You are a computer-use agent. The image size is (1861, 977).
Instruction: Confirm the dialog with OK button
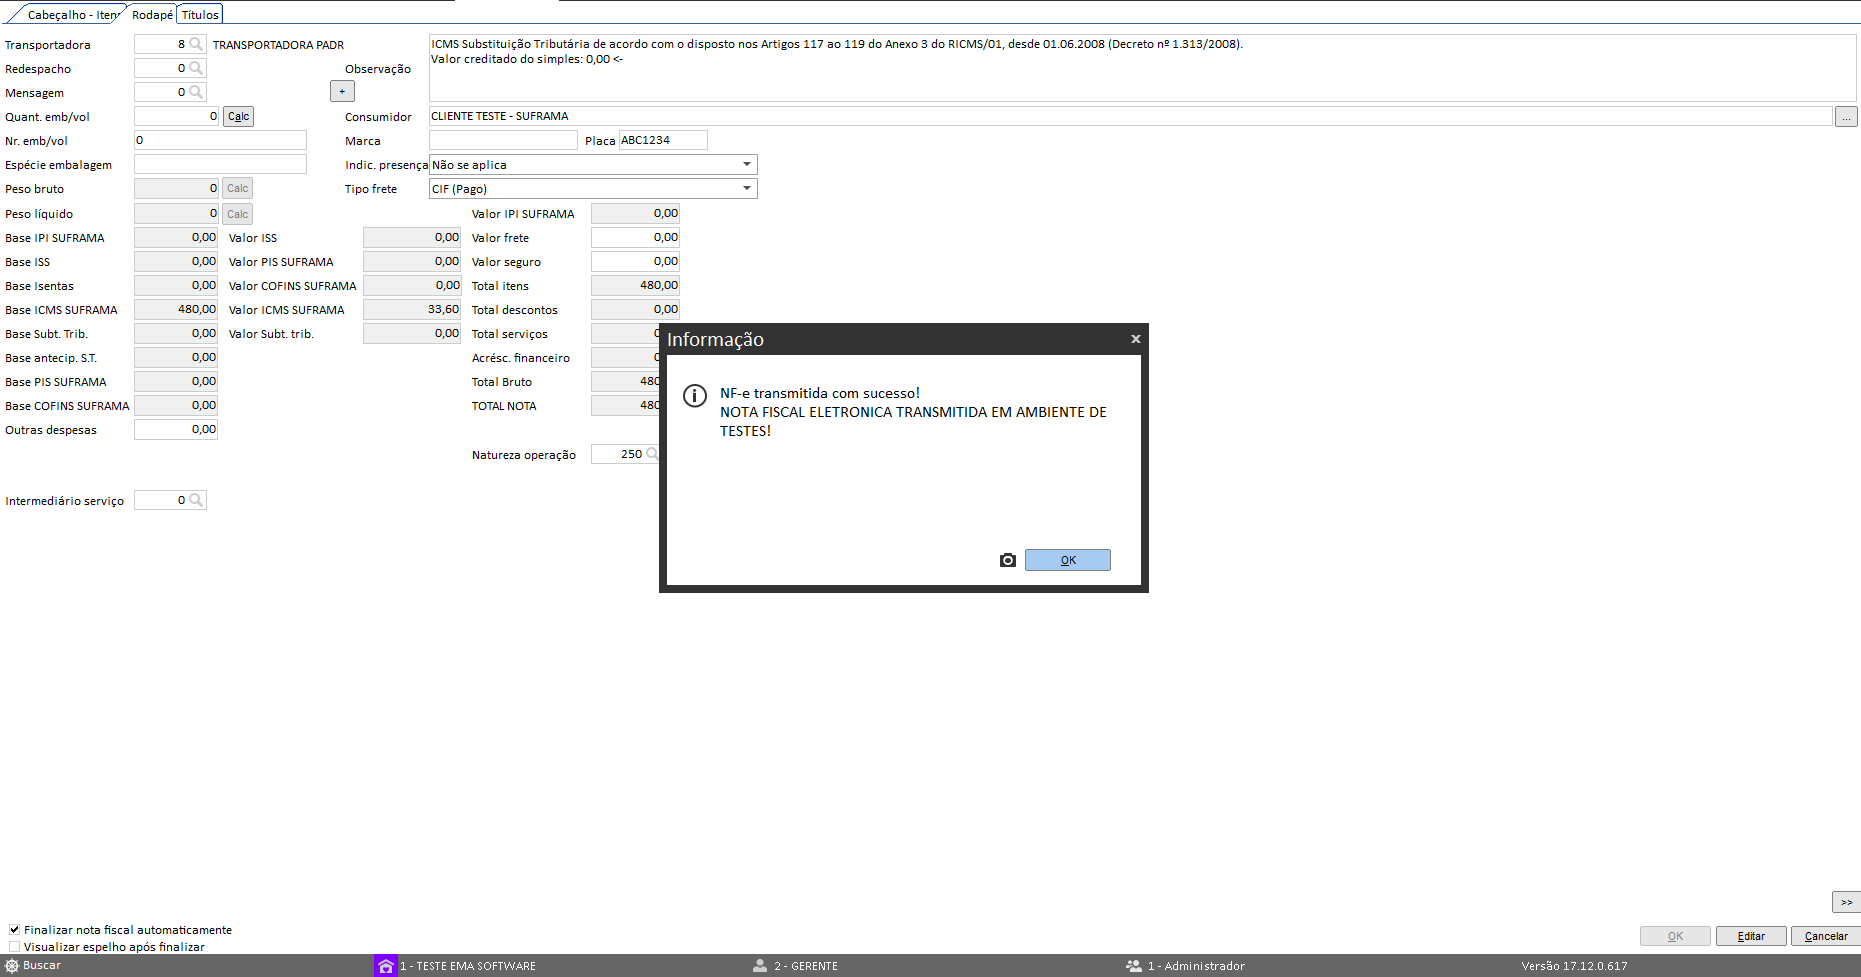[x=1068, y=560]
